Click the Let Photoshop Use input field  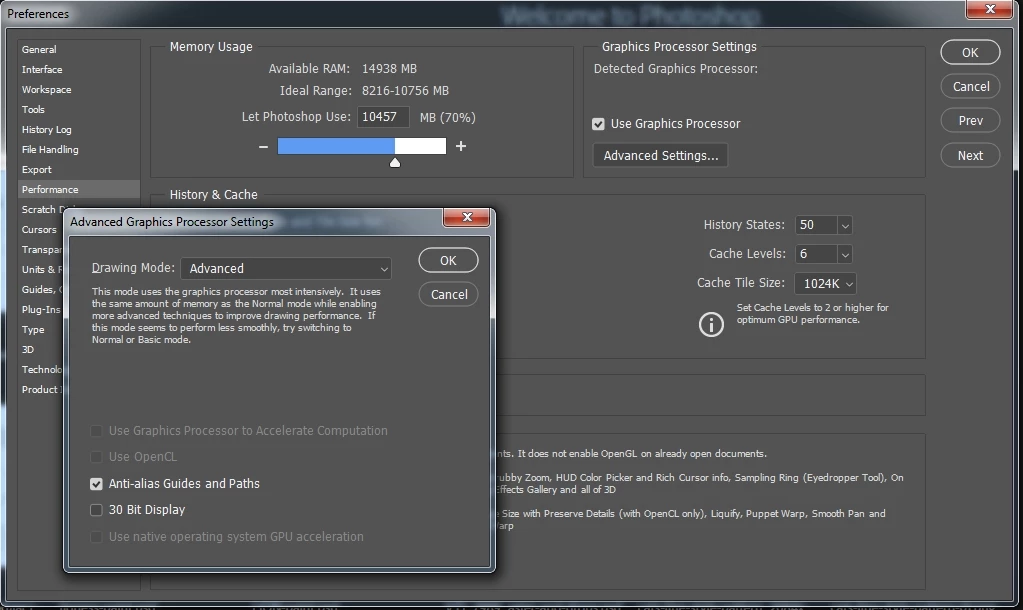click(x=383, y=117)
